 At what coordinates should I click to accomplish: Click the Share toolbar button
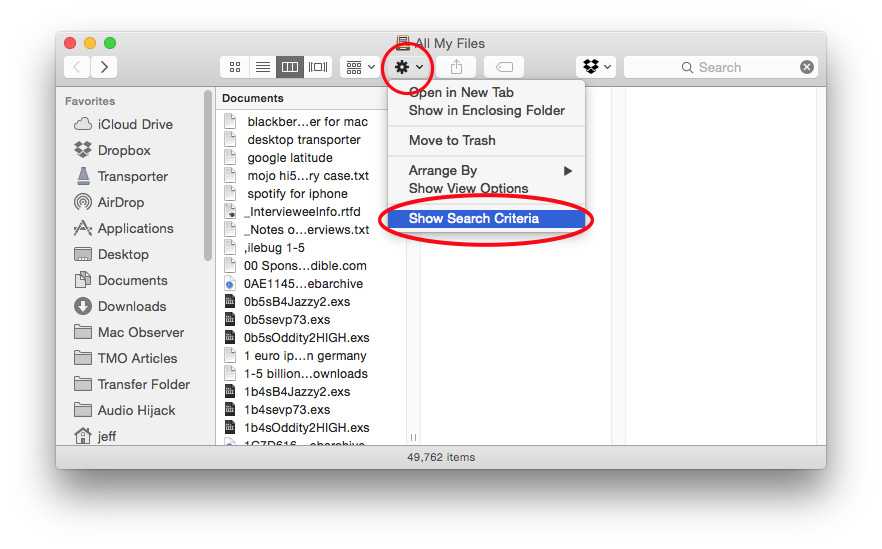456,68
